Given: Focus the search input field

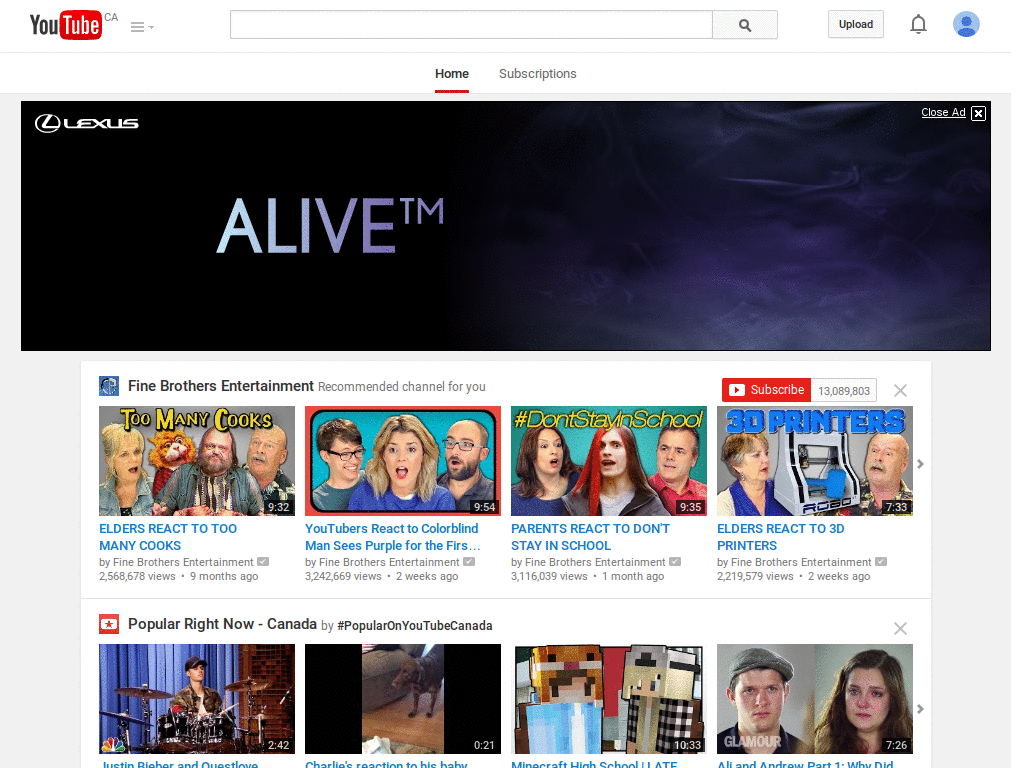Looking at the screenshot, I should point(471,25).
